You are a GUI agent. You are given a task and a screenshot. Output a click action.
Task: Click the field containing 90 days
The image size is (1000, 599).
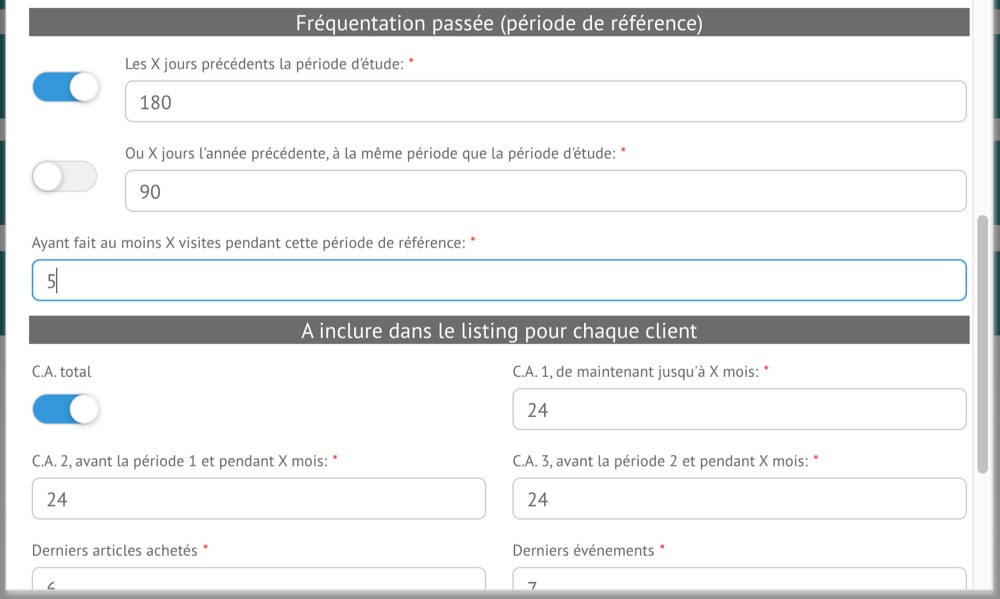coord(545,191)
